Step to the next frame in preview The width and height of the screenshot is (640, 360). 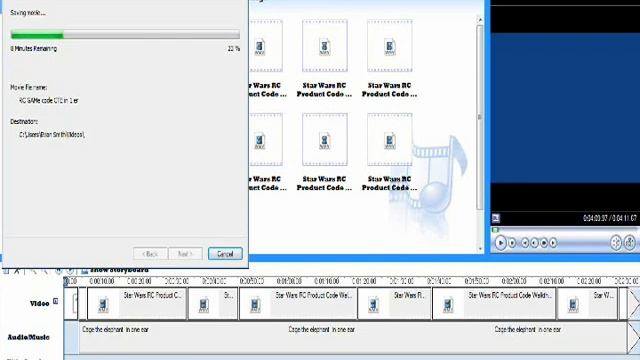[x=544, y=243]
